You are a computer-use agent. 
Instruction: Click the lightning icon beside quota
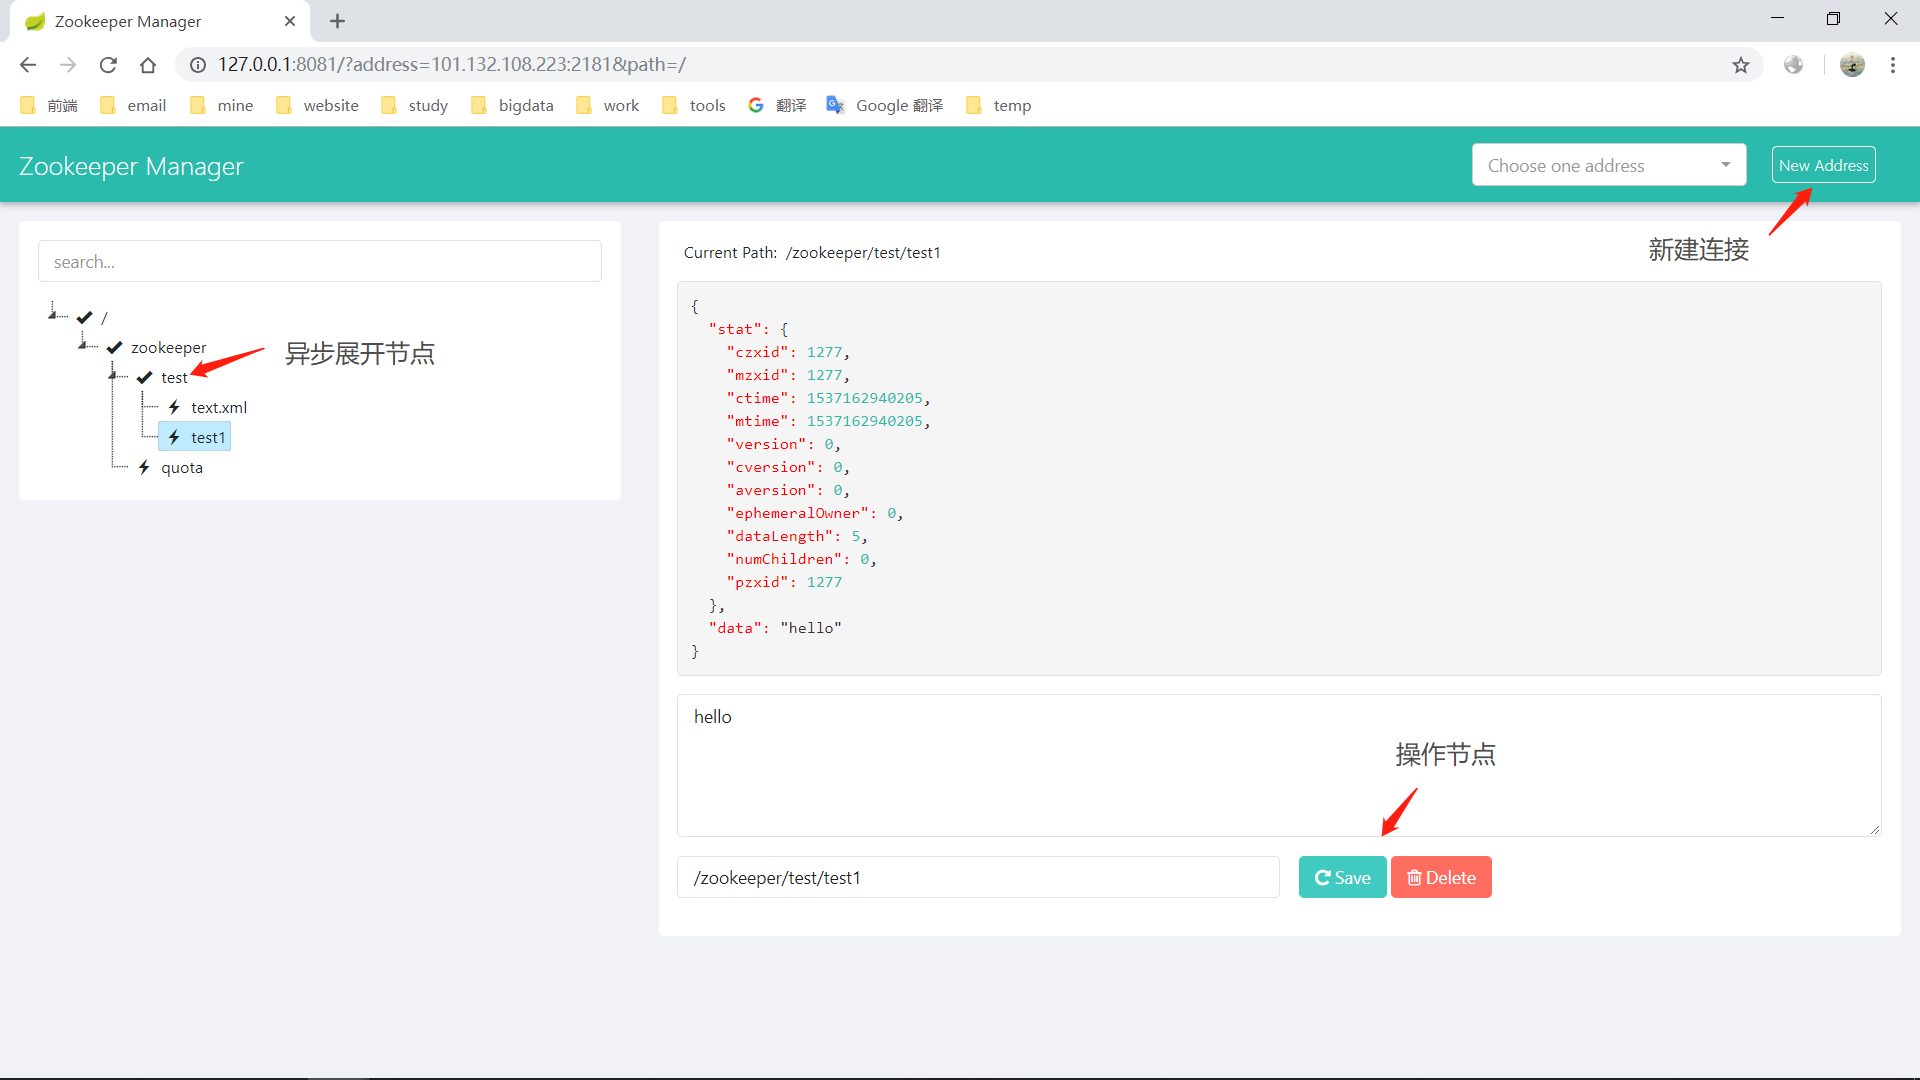point(144,468)
